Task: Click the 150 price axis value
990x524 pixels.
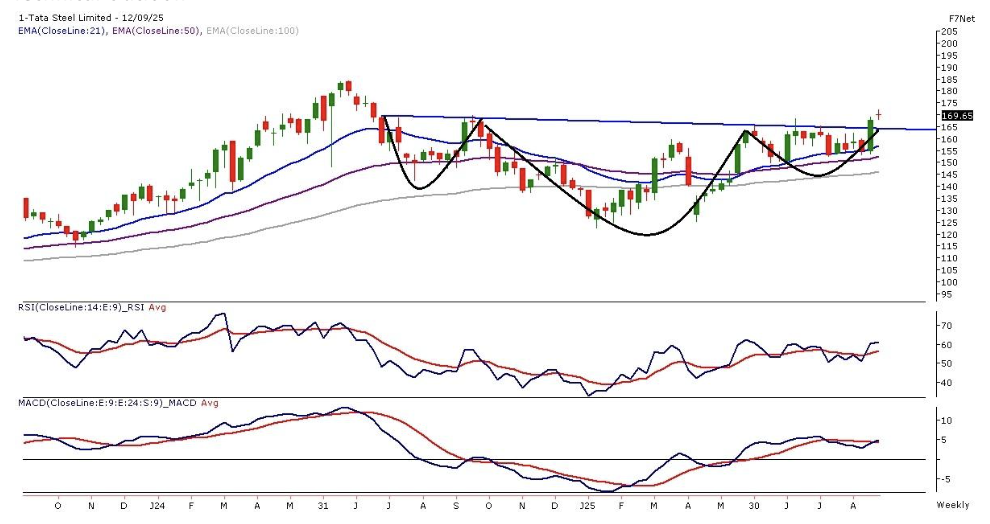Action: tap(949, 162)
